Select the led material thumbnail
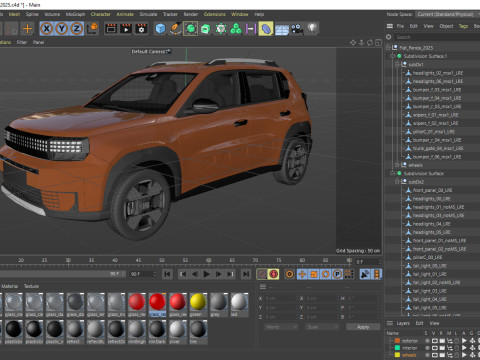Screen dimensions: 480x360 (239, 305)
